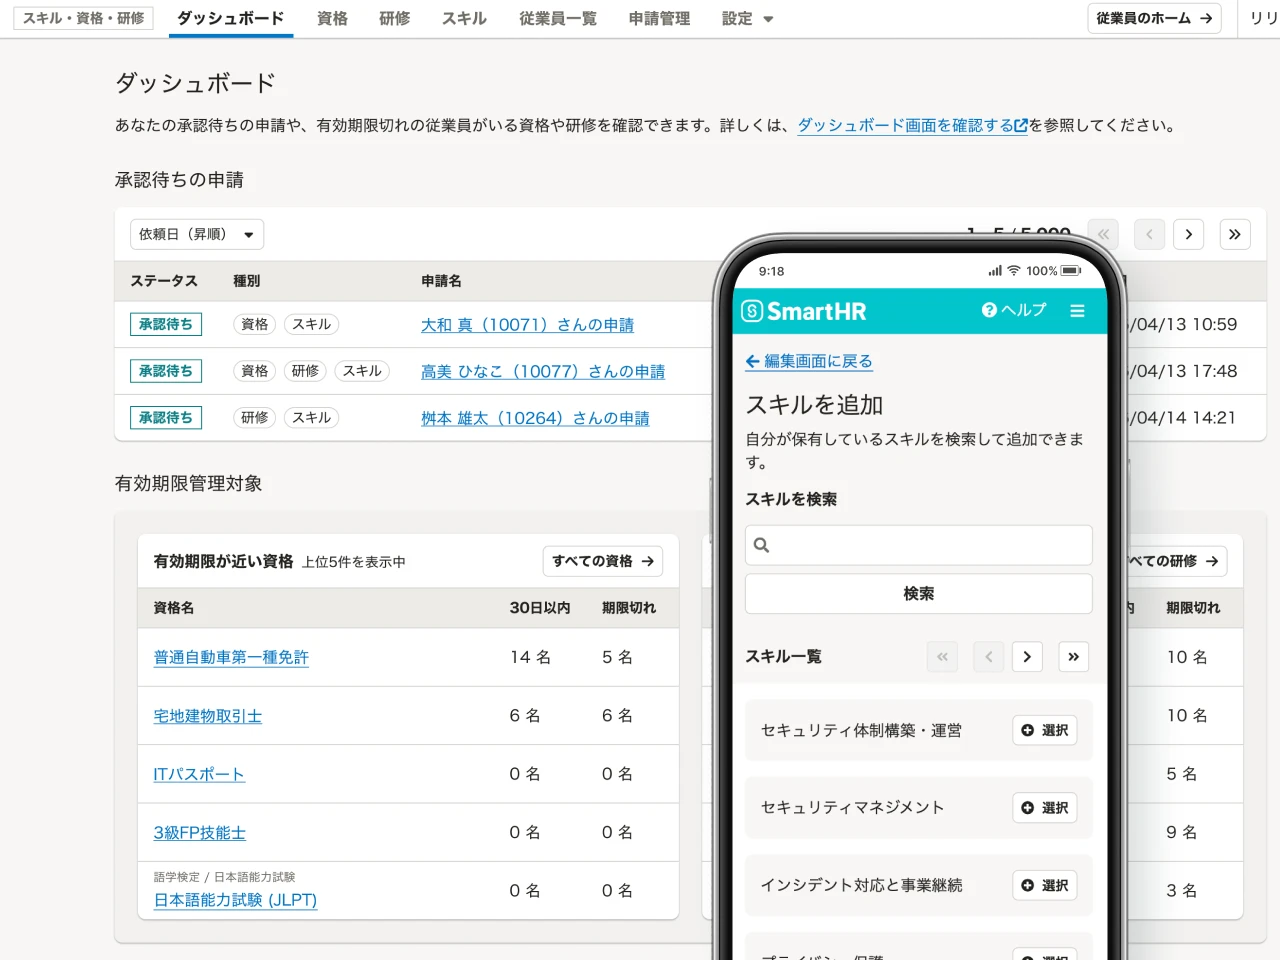Click the すべての資格 button
Viewport: 1280px width, 960px height.
click(x=602, y=561)
